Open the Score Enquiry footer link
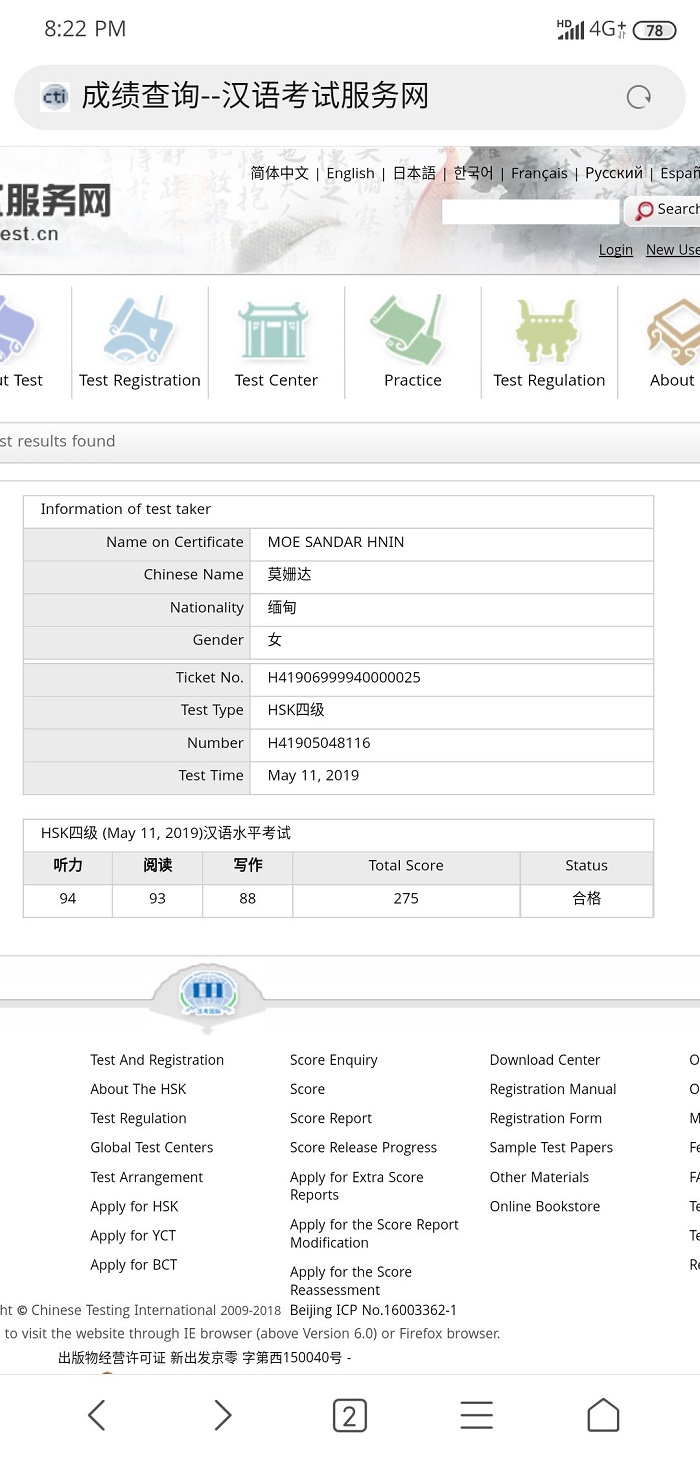This screenshot has height=1457, width=700. [333, 1060]
